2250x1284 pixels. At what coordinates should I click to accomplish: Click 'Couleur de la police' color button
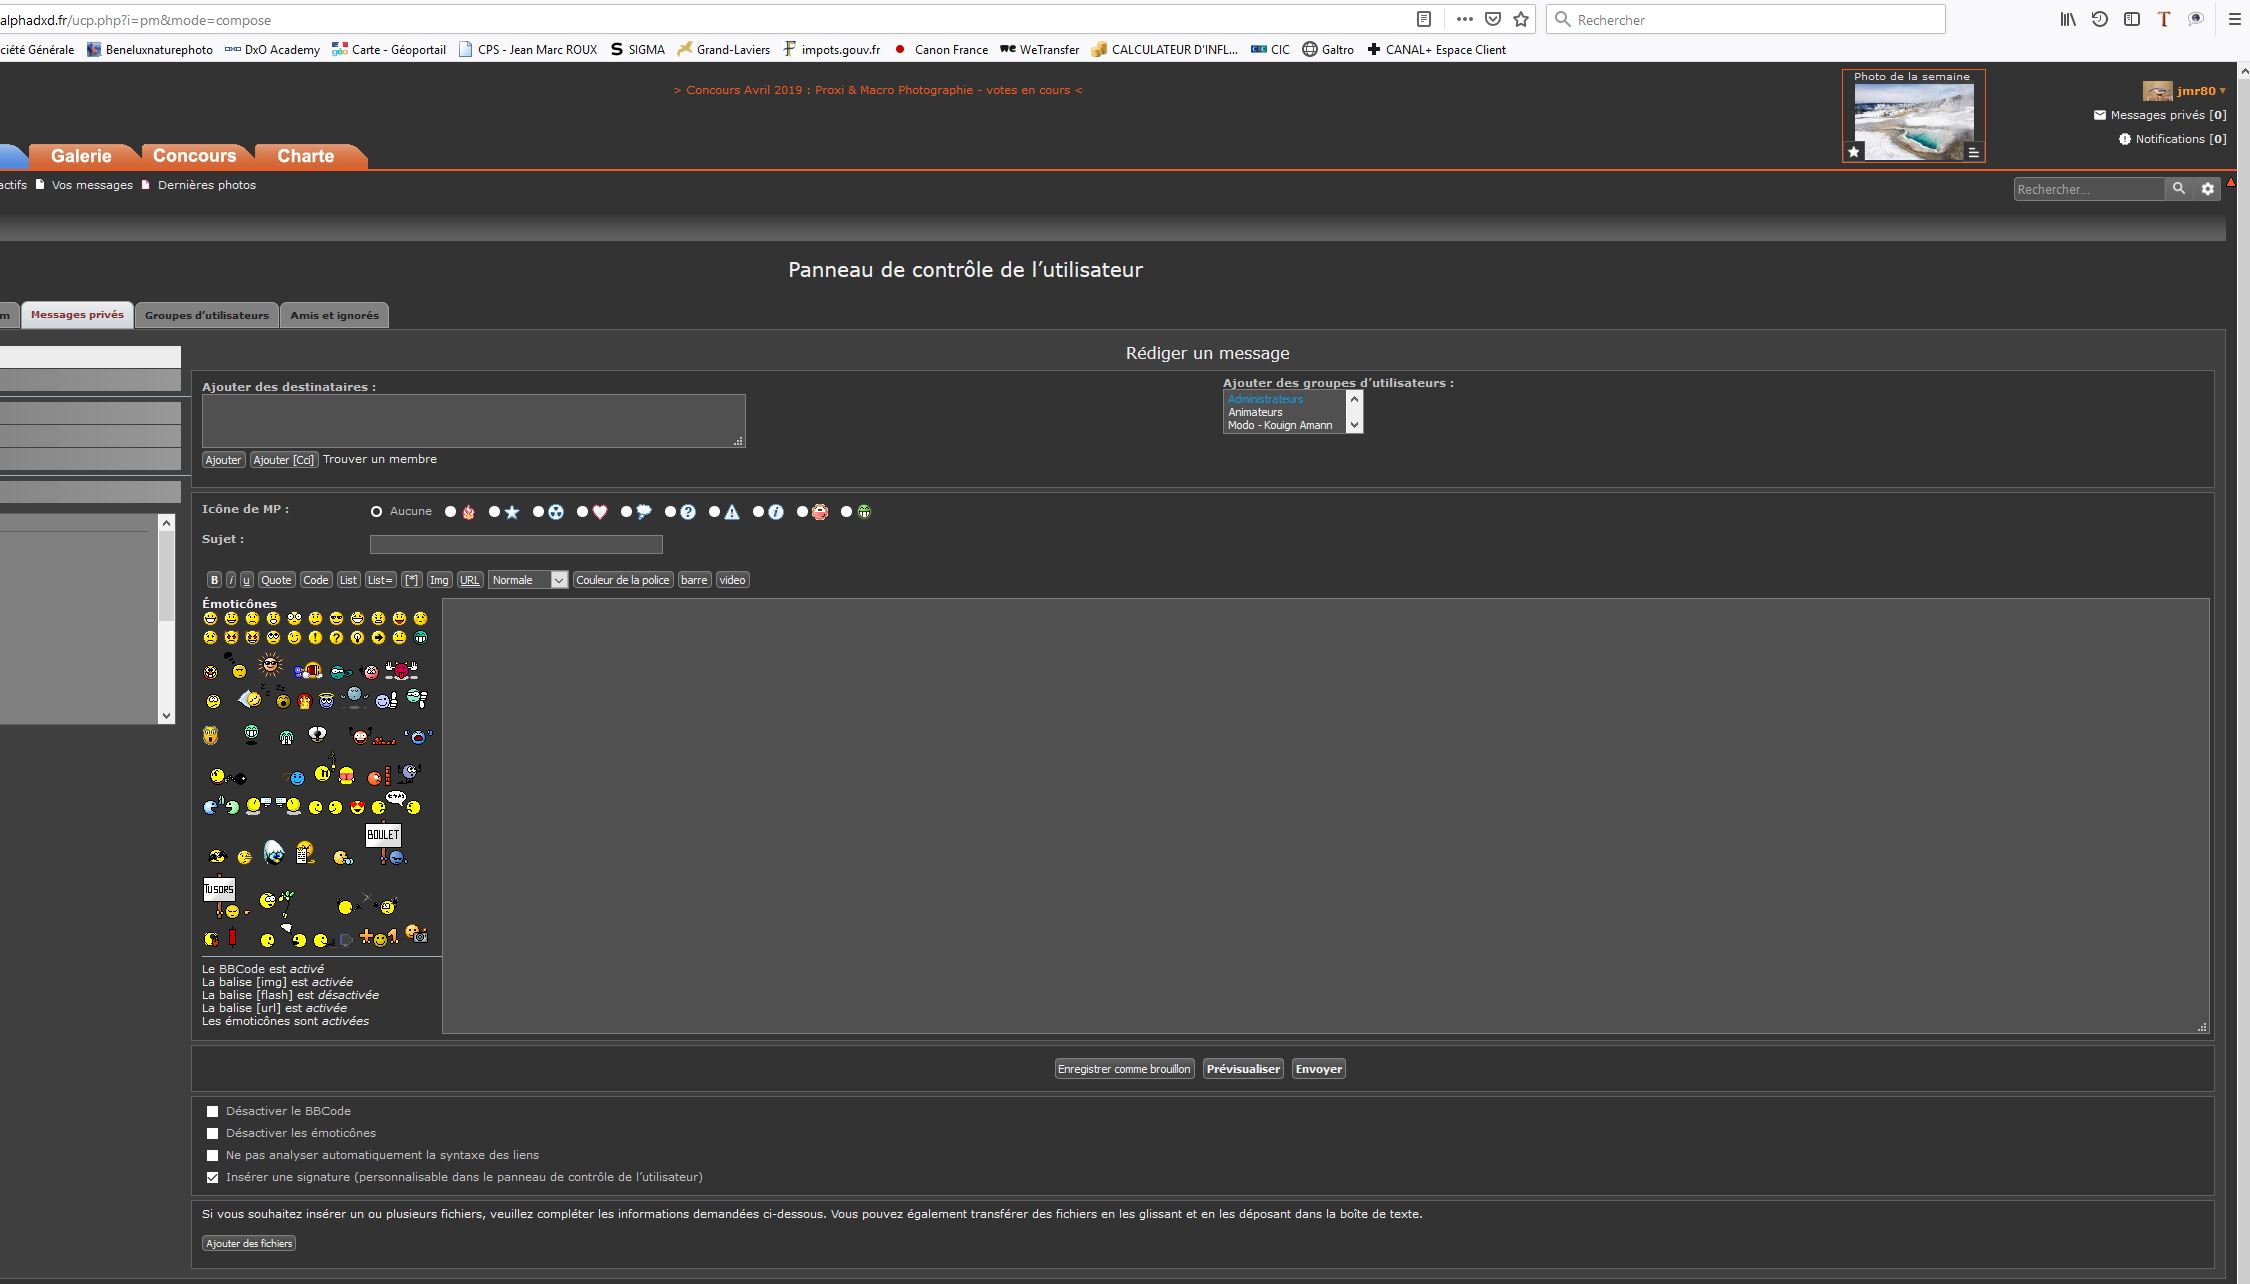(x=622, y=580)
